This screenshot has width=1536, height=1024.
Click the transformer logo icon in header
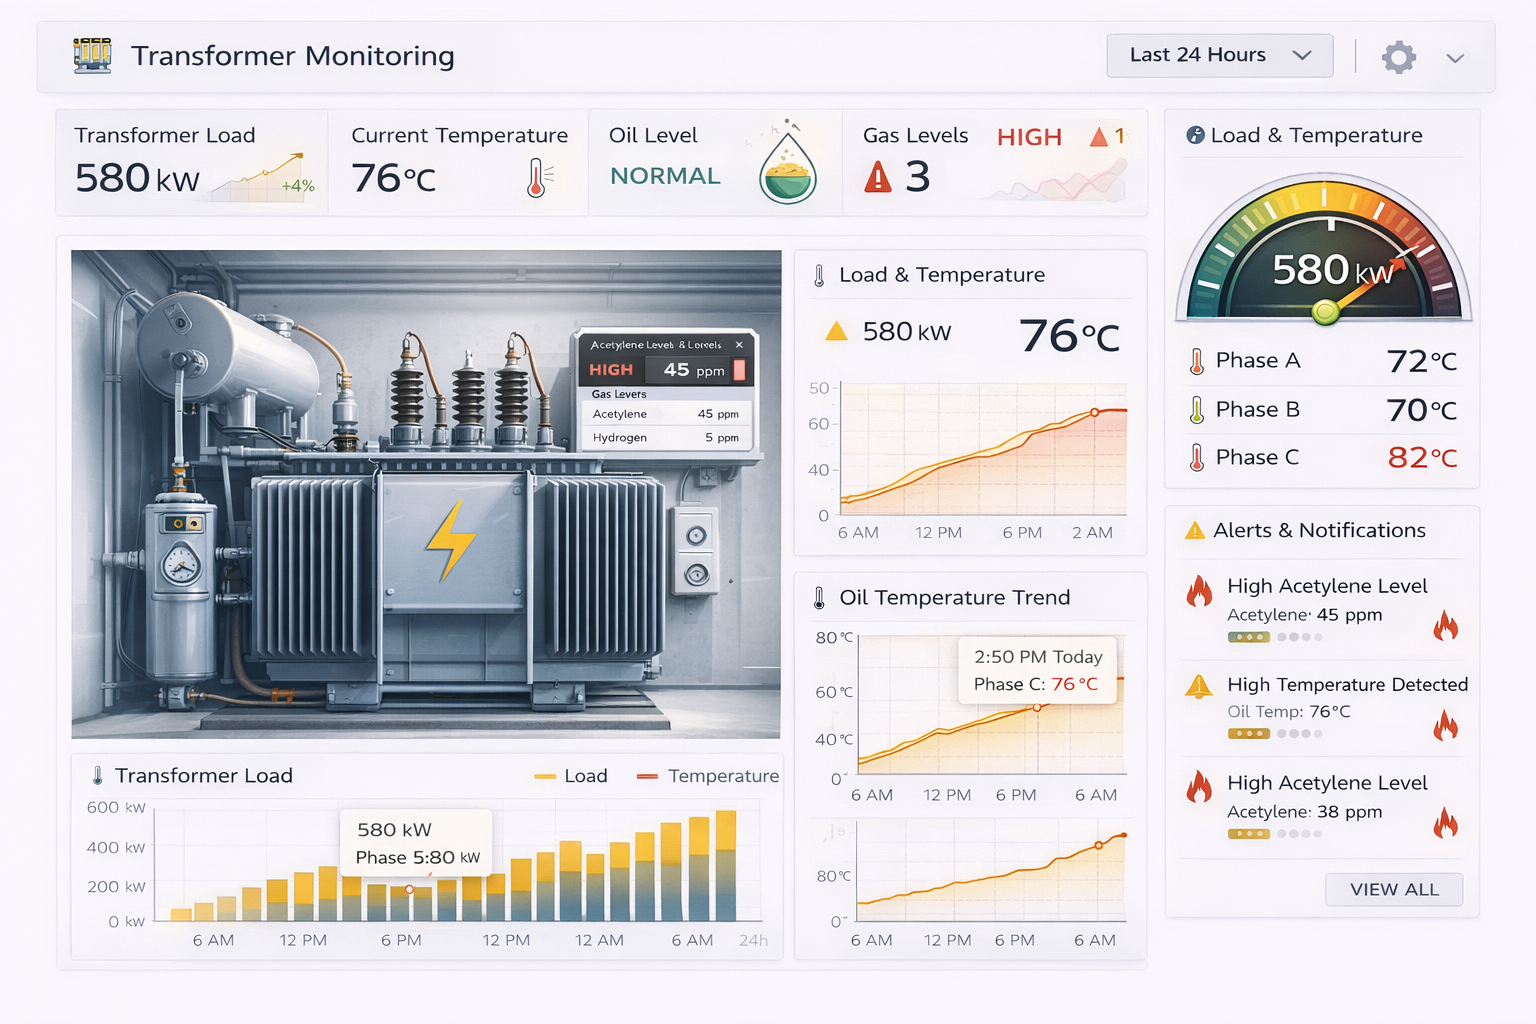(92, 56)
